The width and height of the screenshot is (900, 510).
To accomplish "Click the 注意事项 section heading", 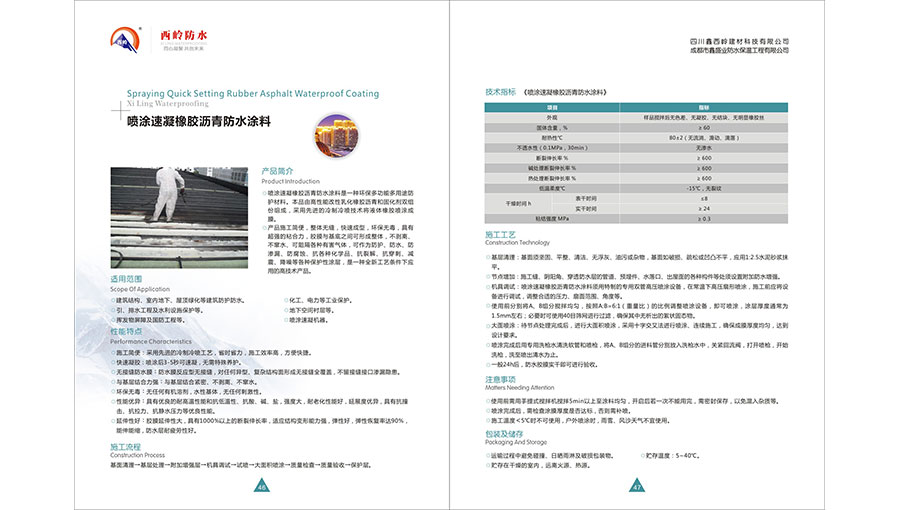I will [x=501, y=379].
